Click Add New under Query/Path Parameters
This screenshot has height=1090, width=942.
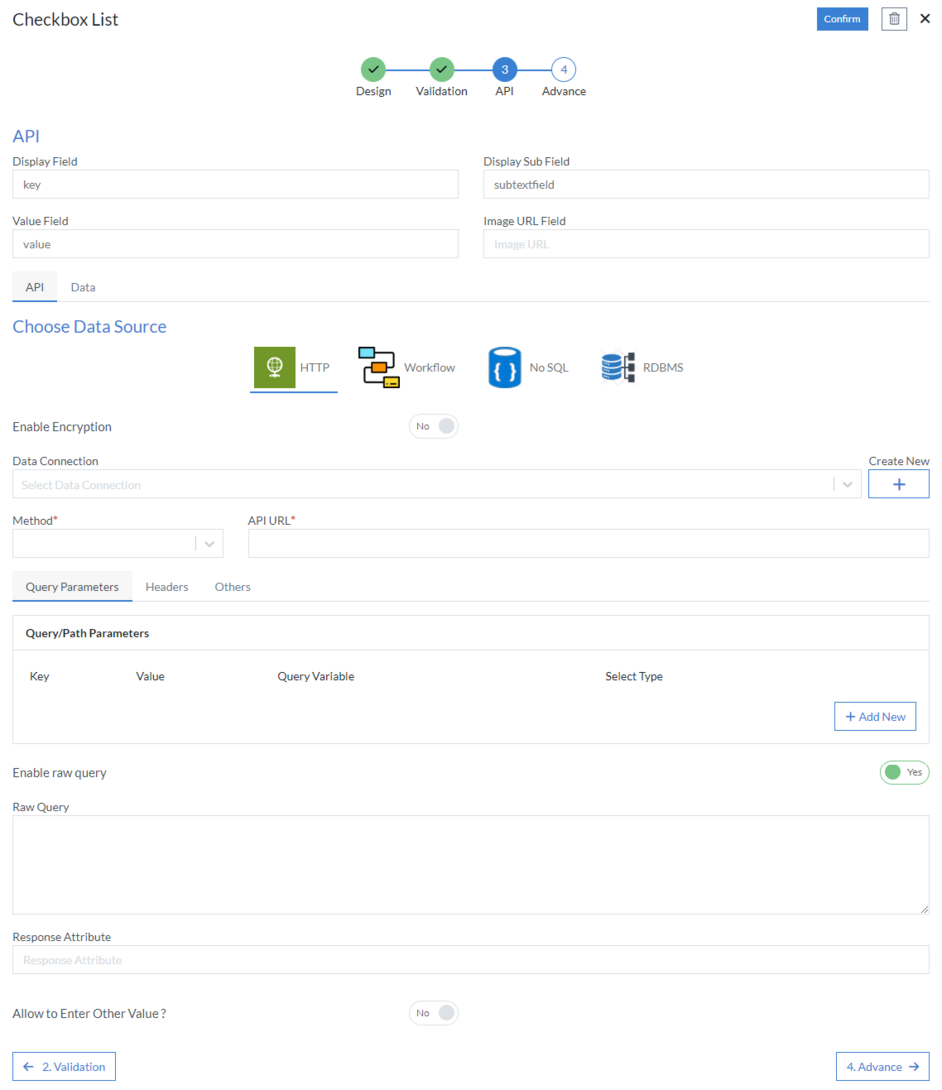click(874, 716)
